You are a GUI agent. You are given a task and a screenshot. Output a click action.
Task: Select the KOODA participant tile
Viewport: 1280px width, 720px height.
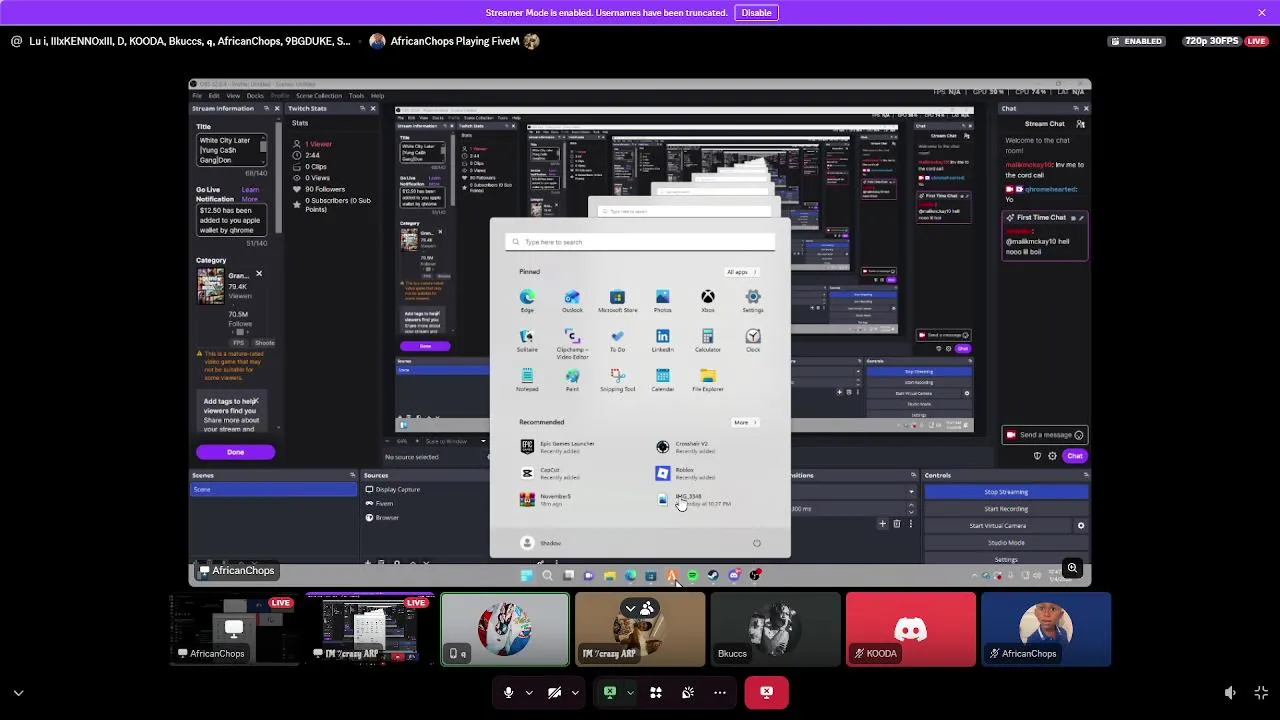[x=910, y=629]
